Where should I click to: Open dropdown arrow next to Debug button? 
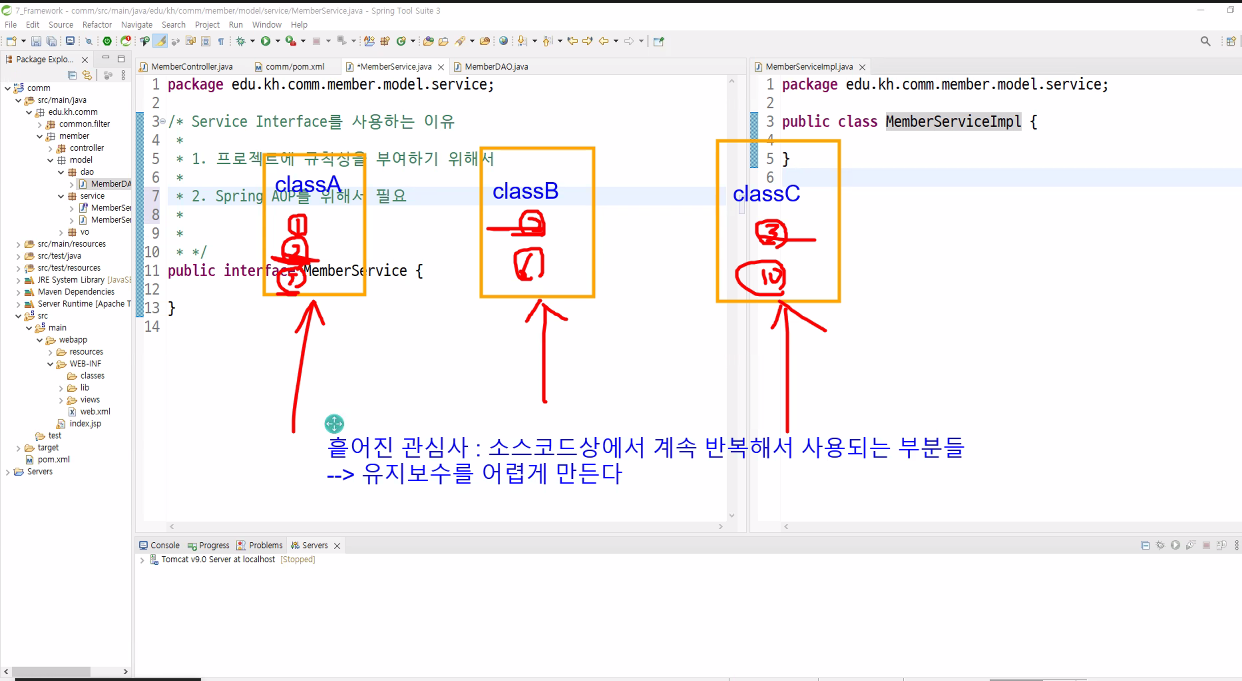[252, 41]
